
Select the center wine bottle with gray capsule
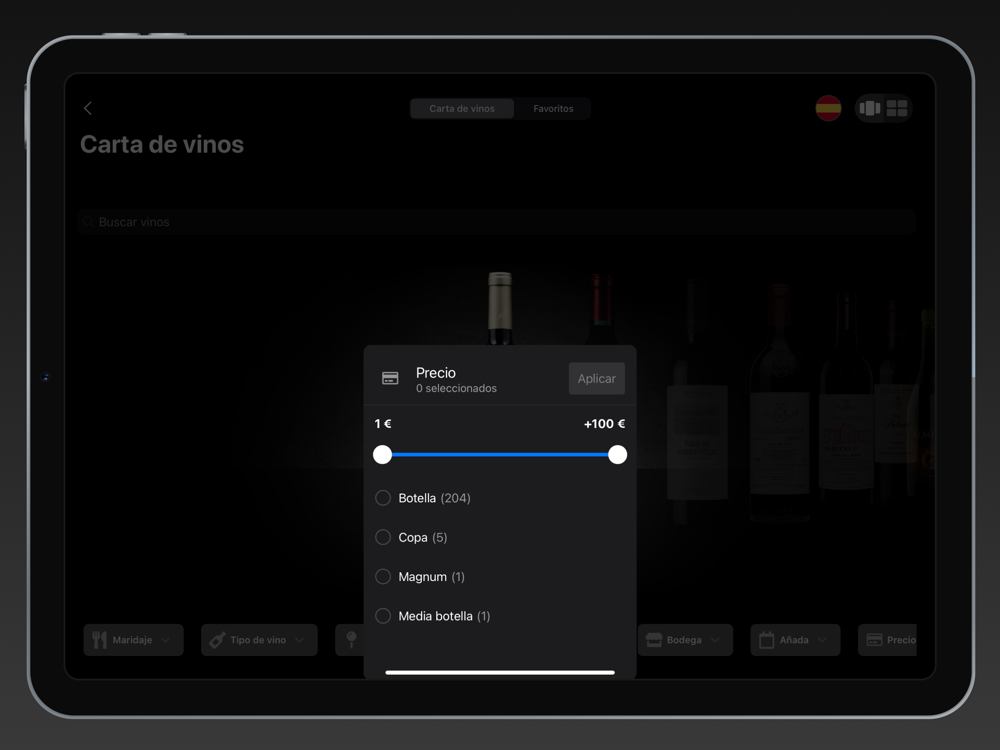tap(500, 309)
